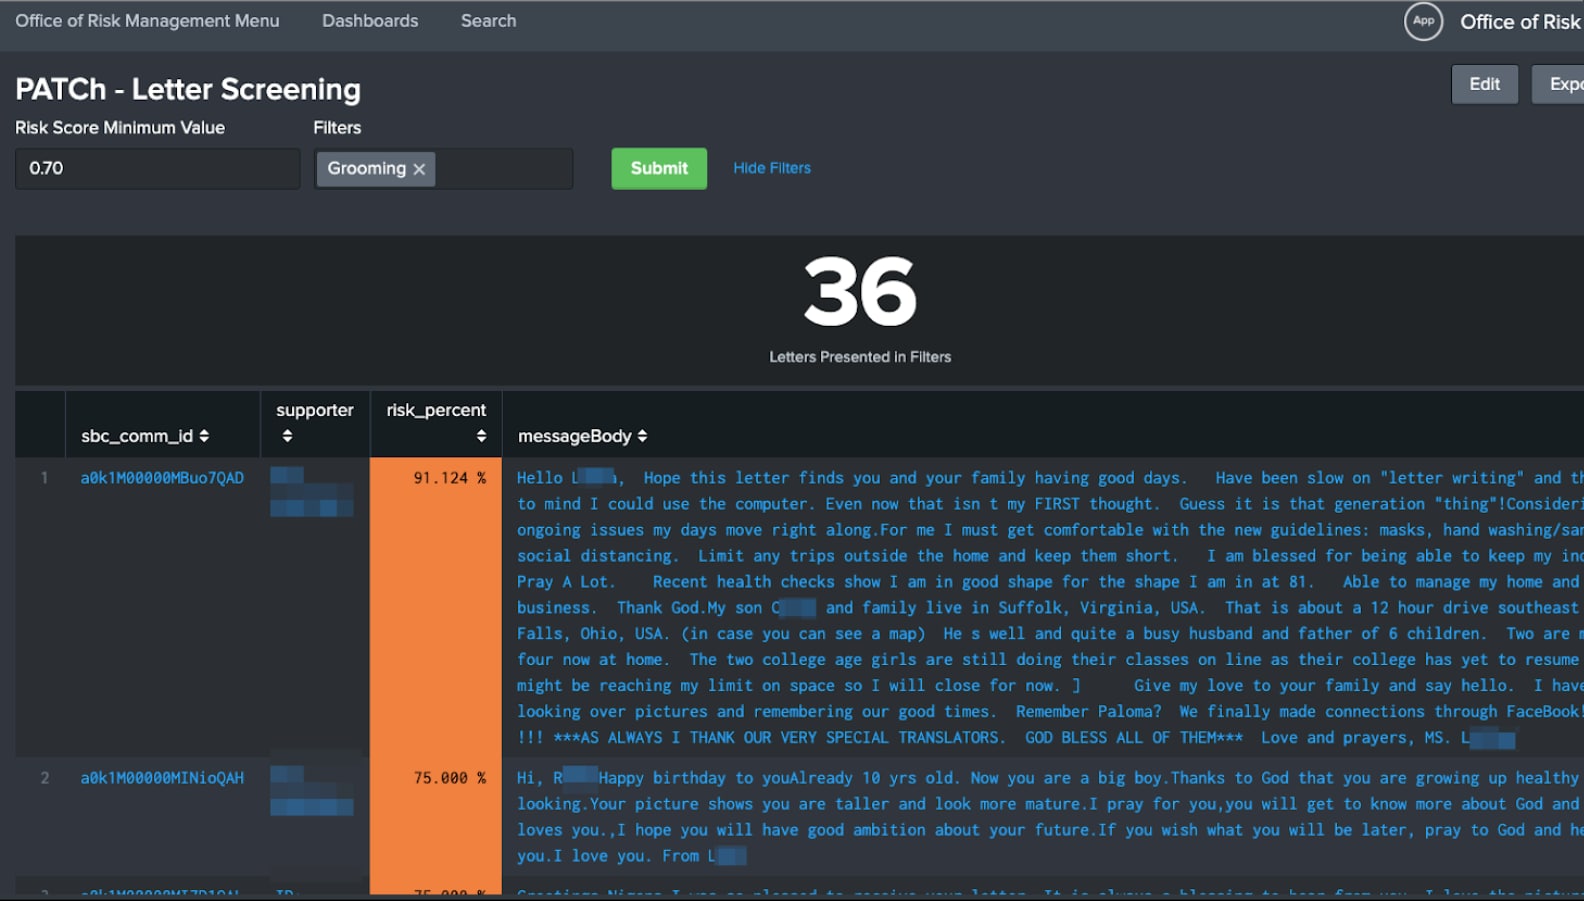This screenshot has width=1584, height=901.
Task: Open the Search menu item
Action: 488,21
